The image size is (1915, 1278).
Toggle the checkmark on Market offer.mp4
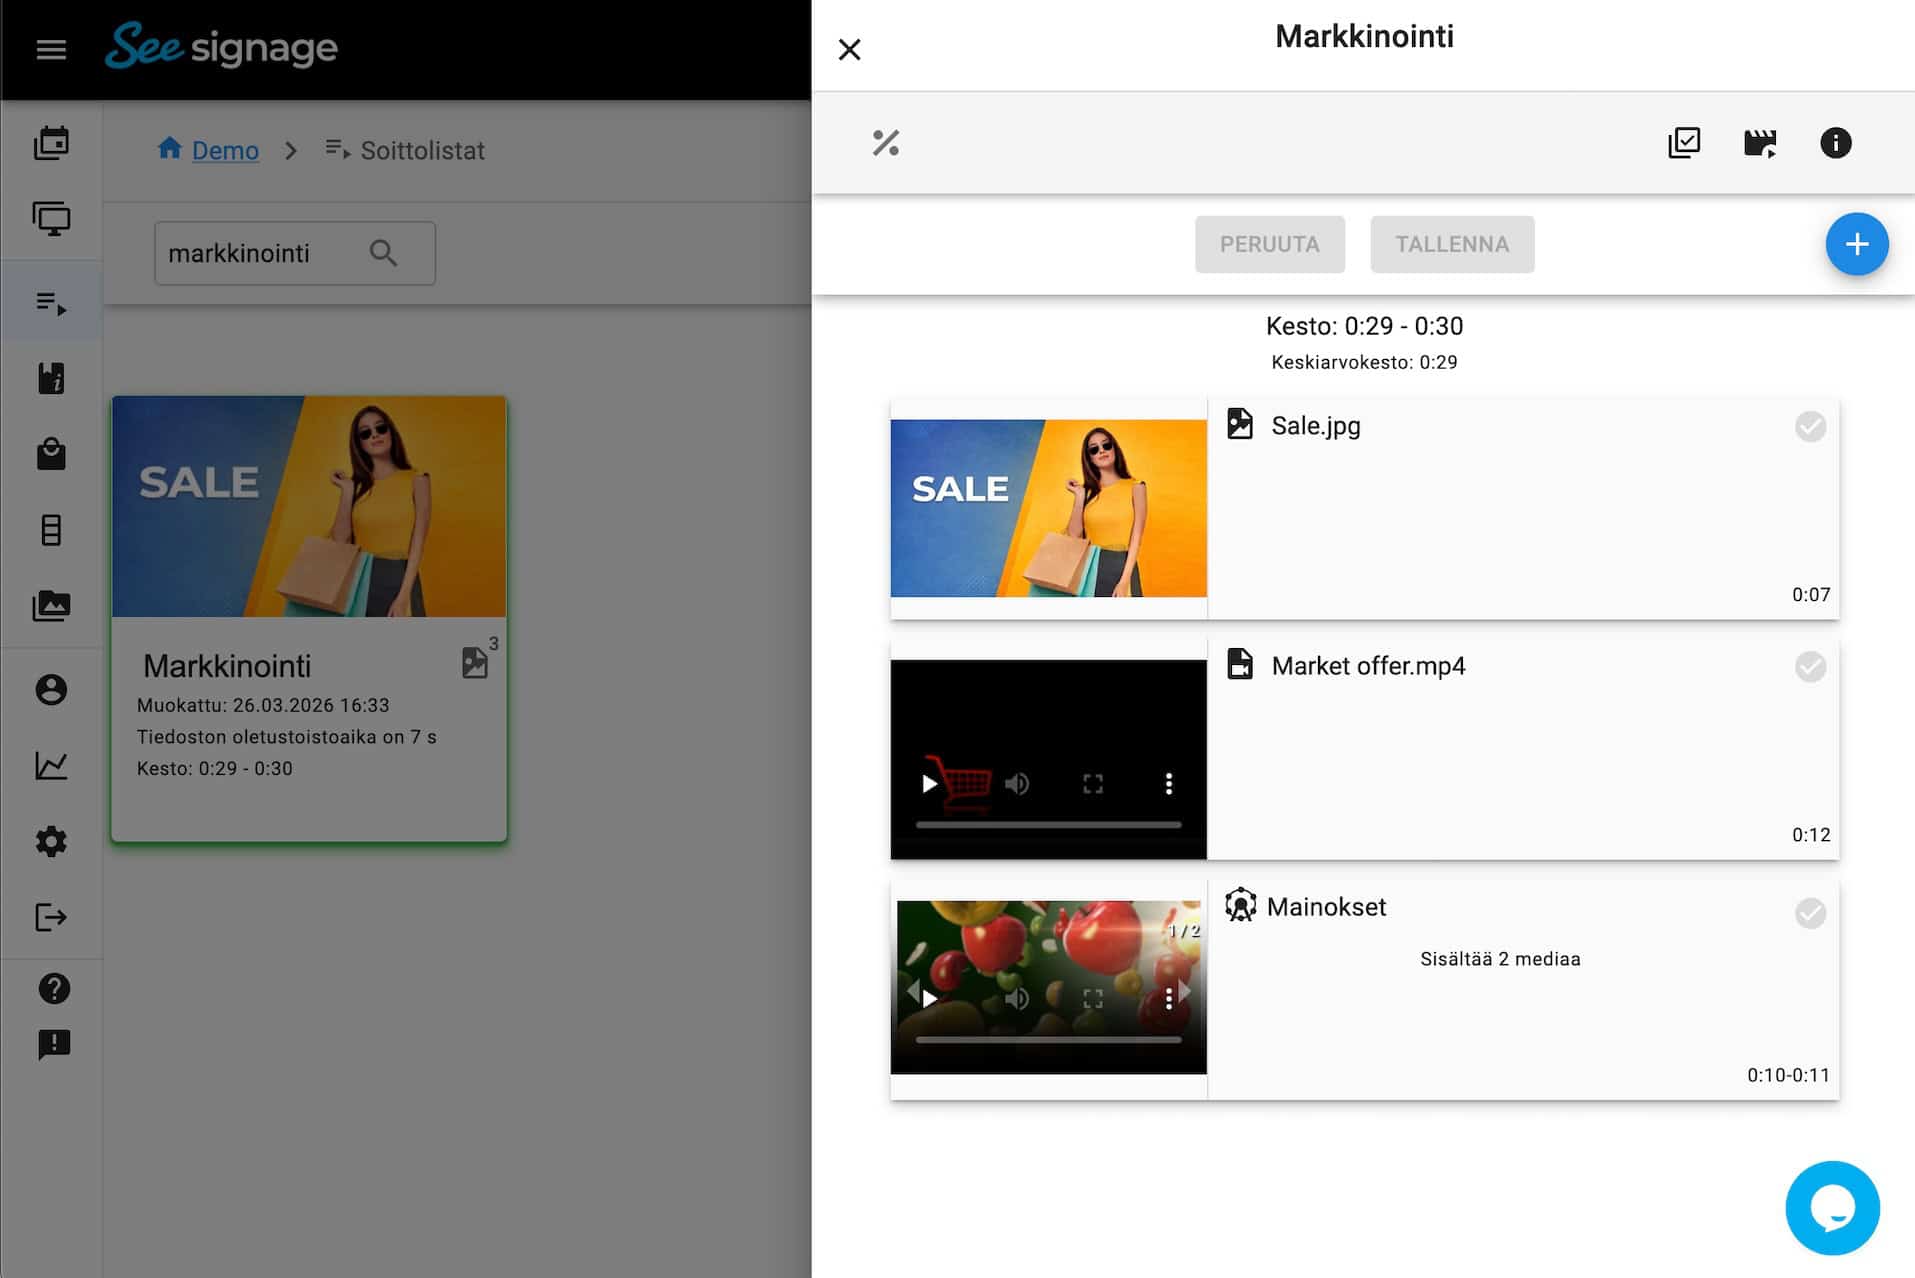coord(1809,667)
